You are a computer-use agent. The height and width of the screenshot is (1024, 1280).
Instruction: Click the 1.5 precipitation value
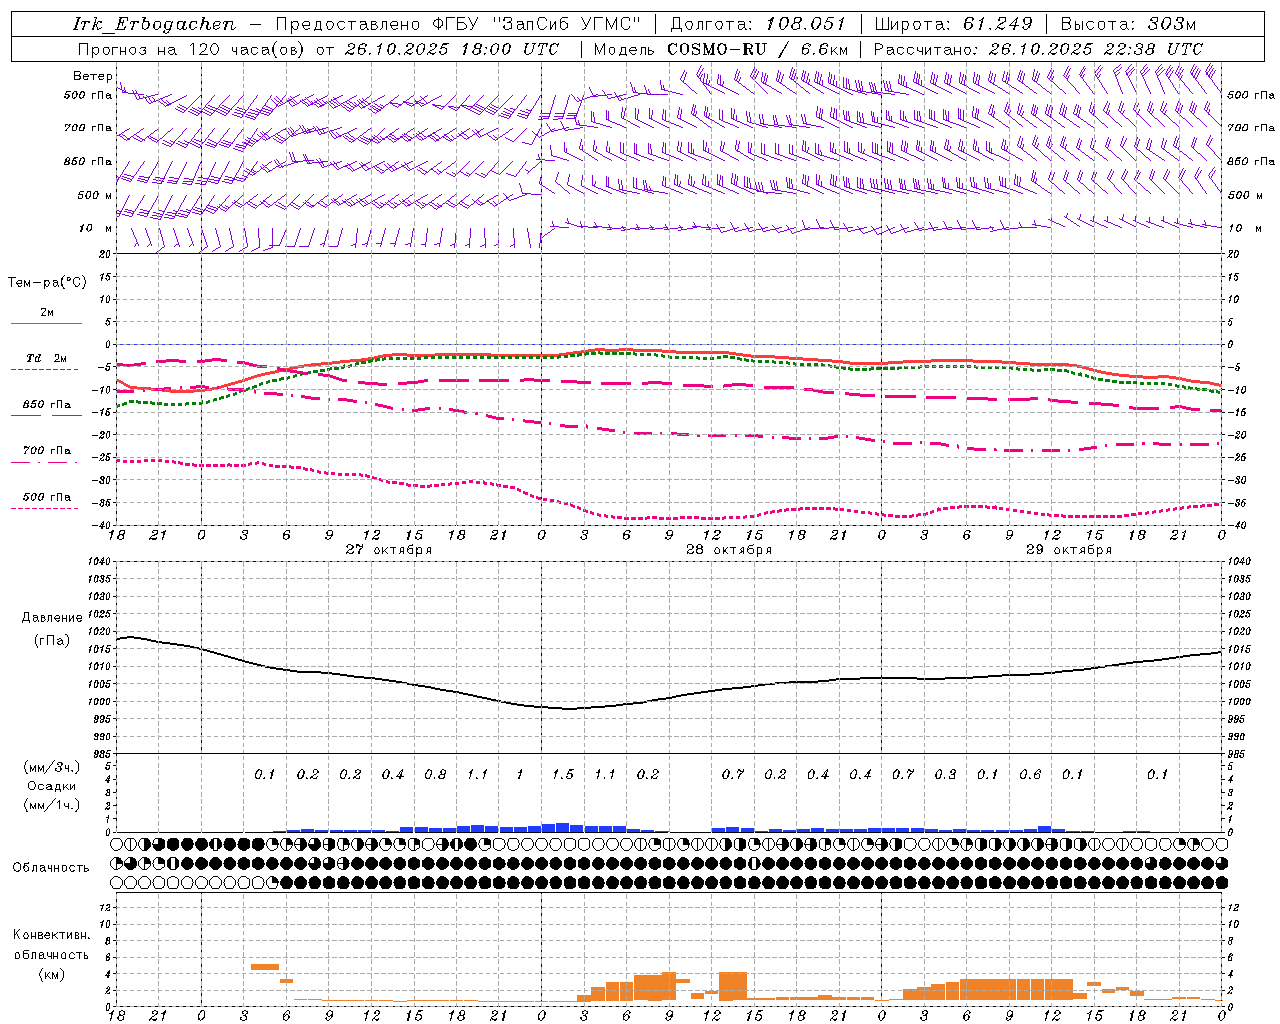pyautogui.click(x=563, y=775)
